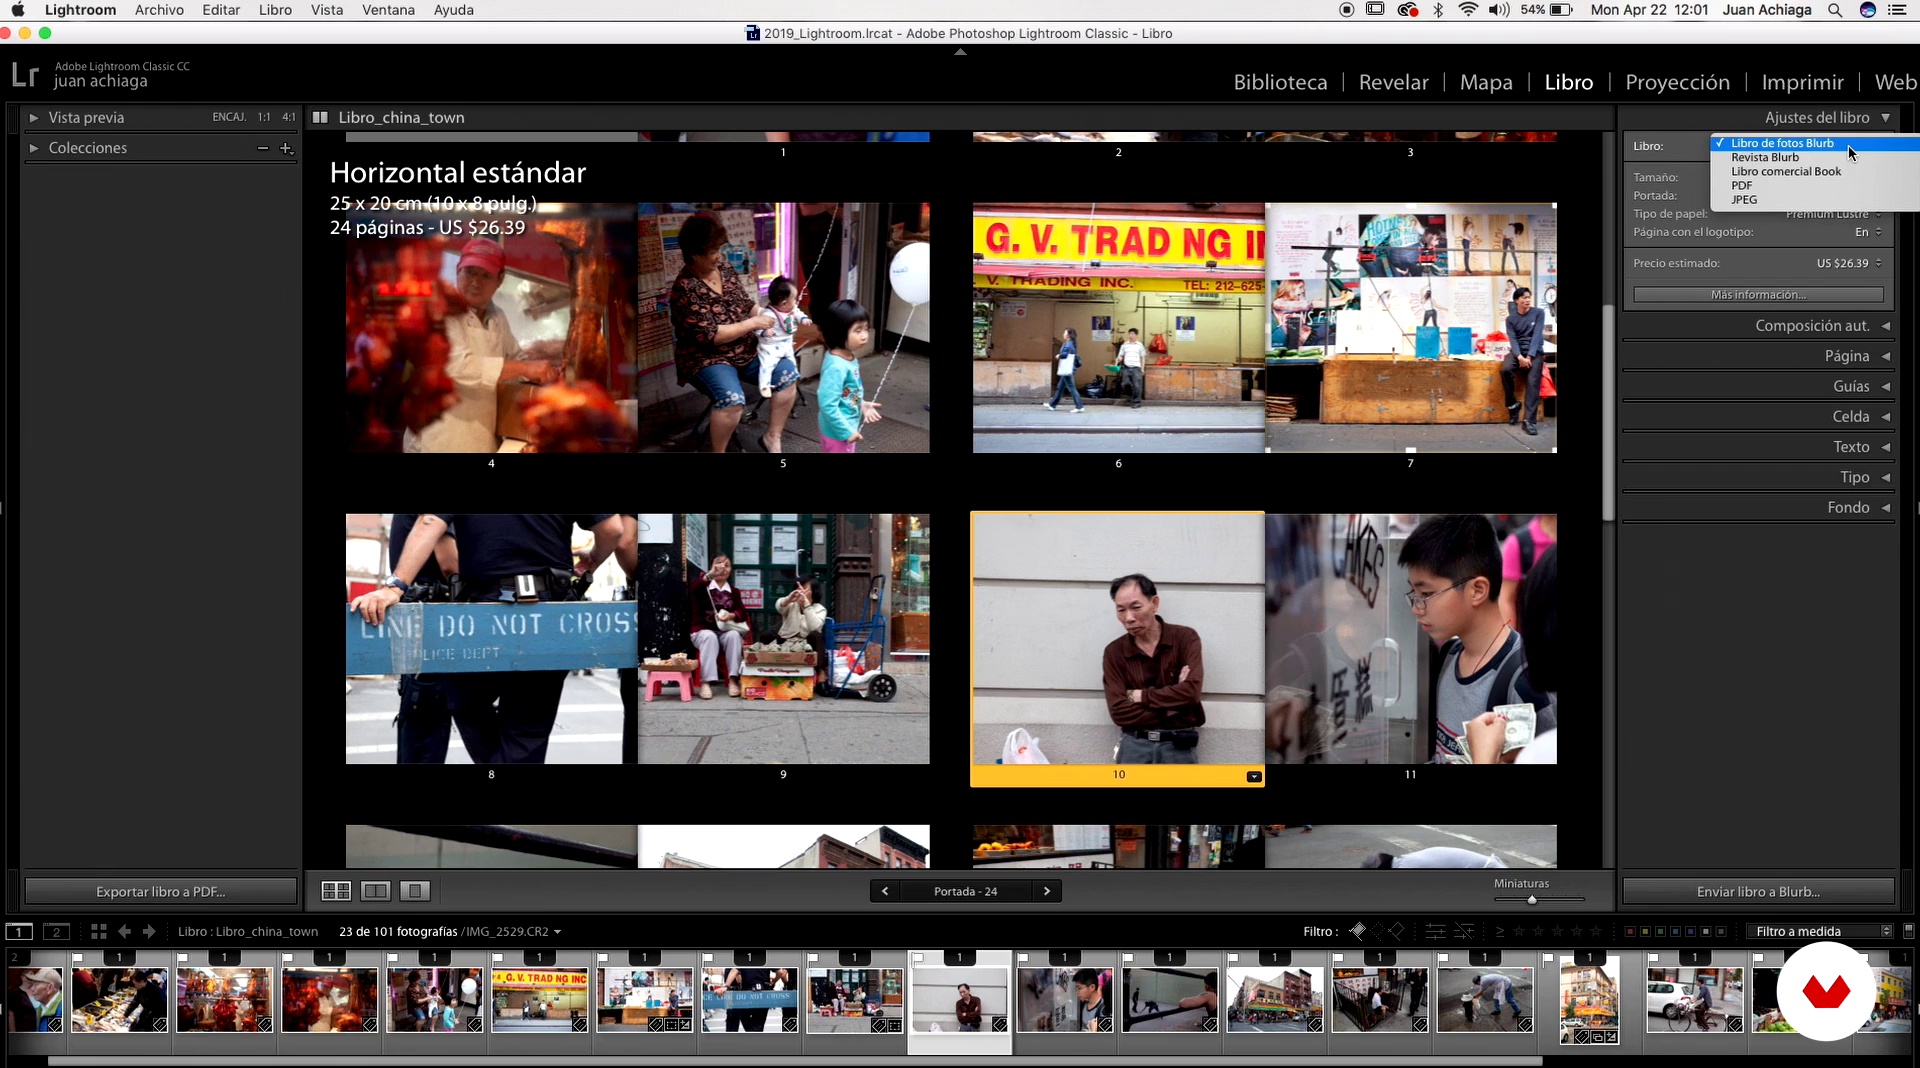Switch to single page view

[x=414, y=891]
